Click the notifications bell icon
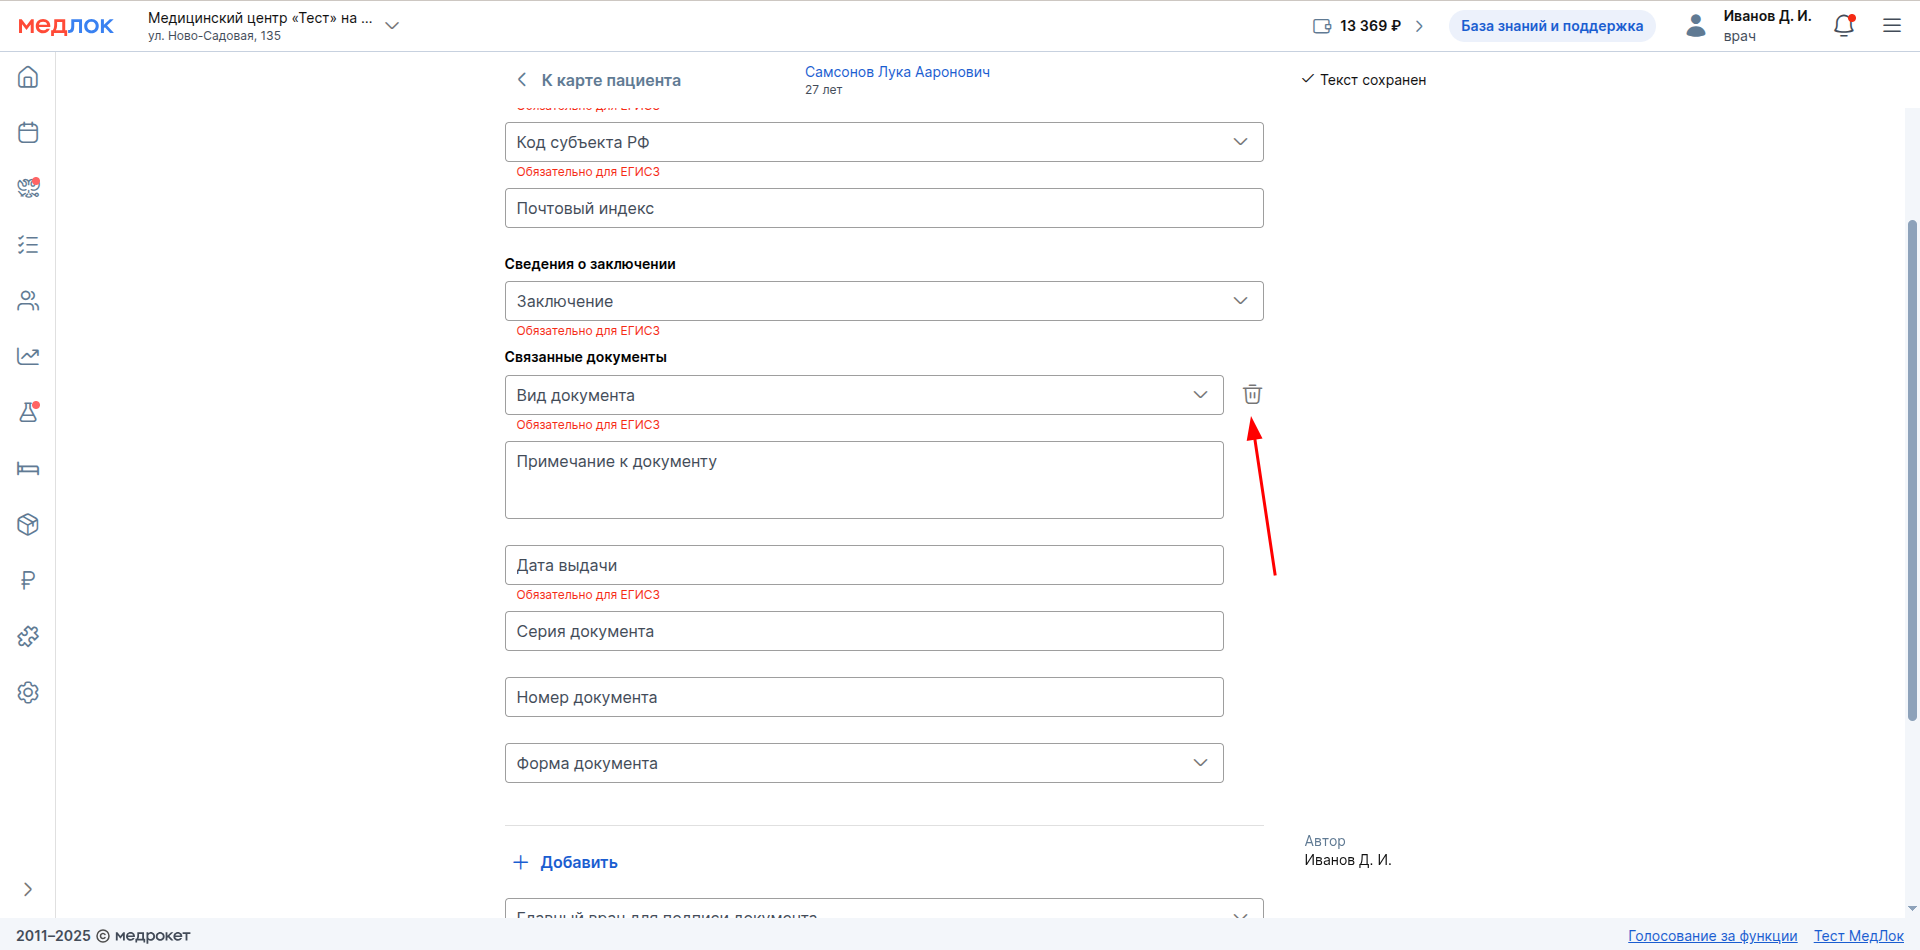The image size is (1920, 950). (x=1843, y=26)
